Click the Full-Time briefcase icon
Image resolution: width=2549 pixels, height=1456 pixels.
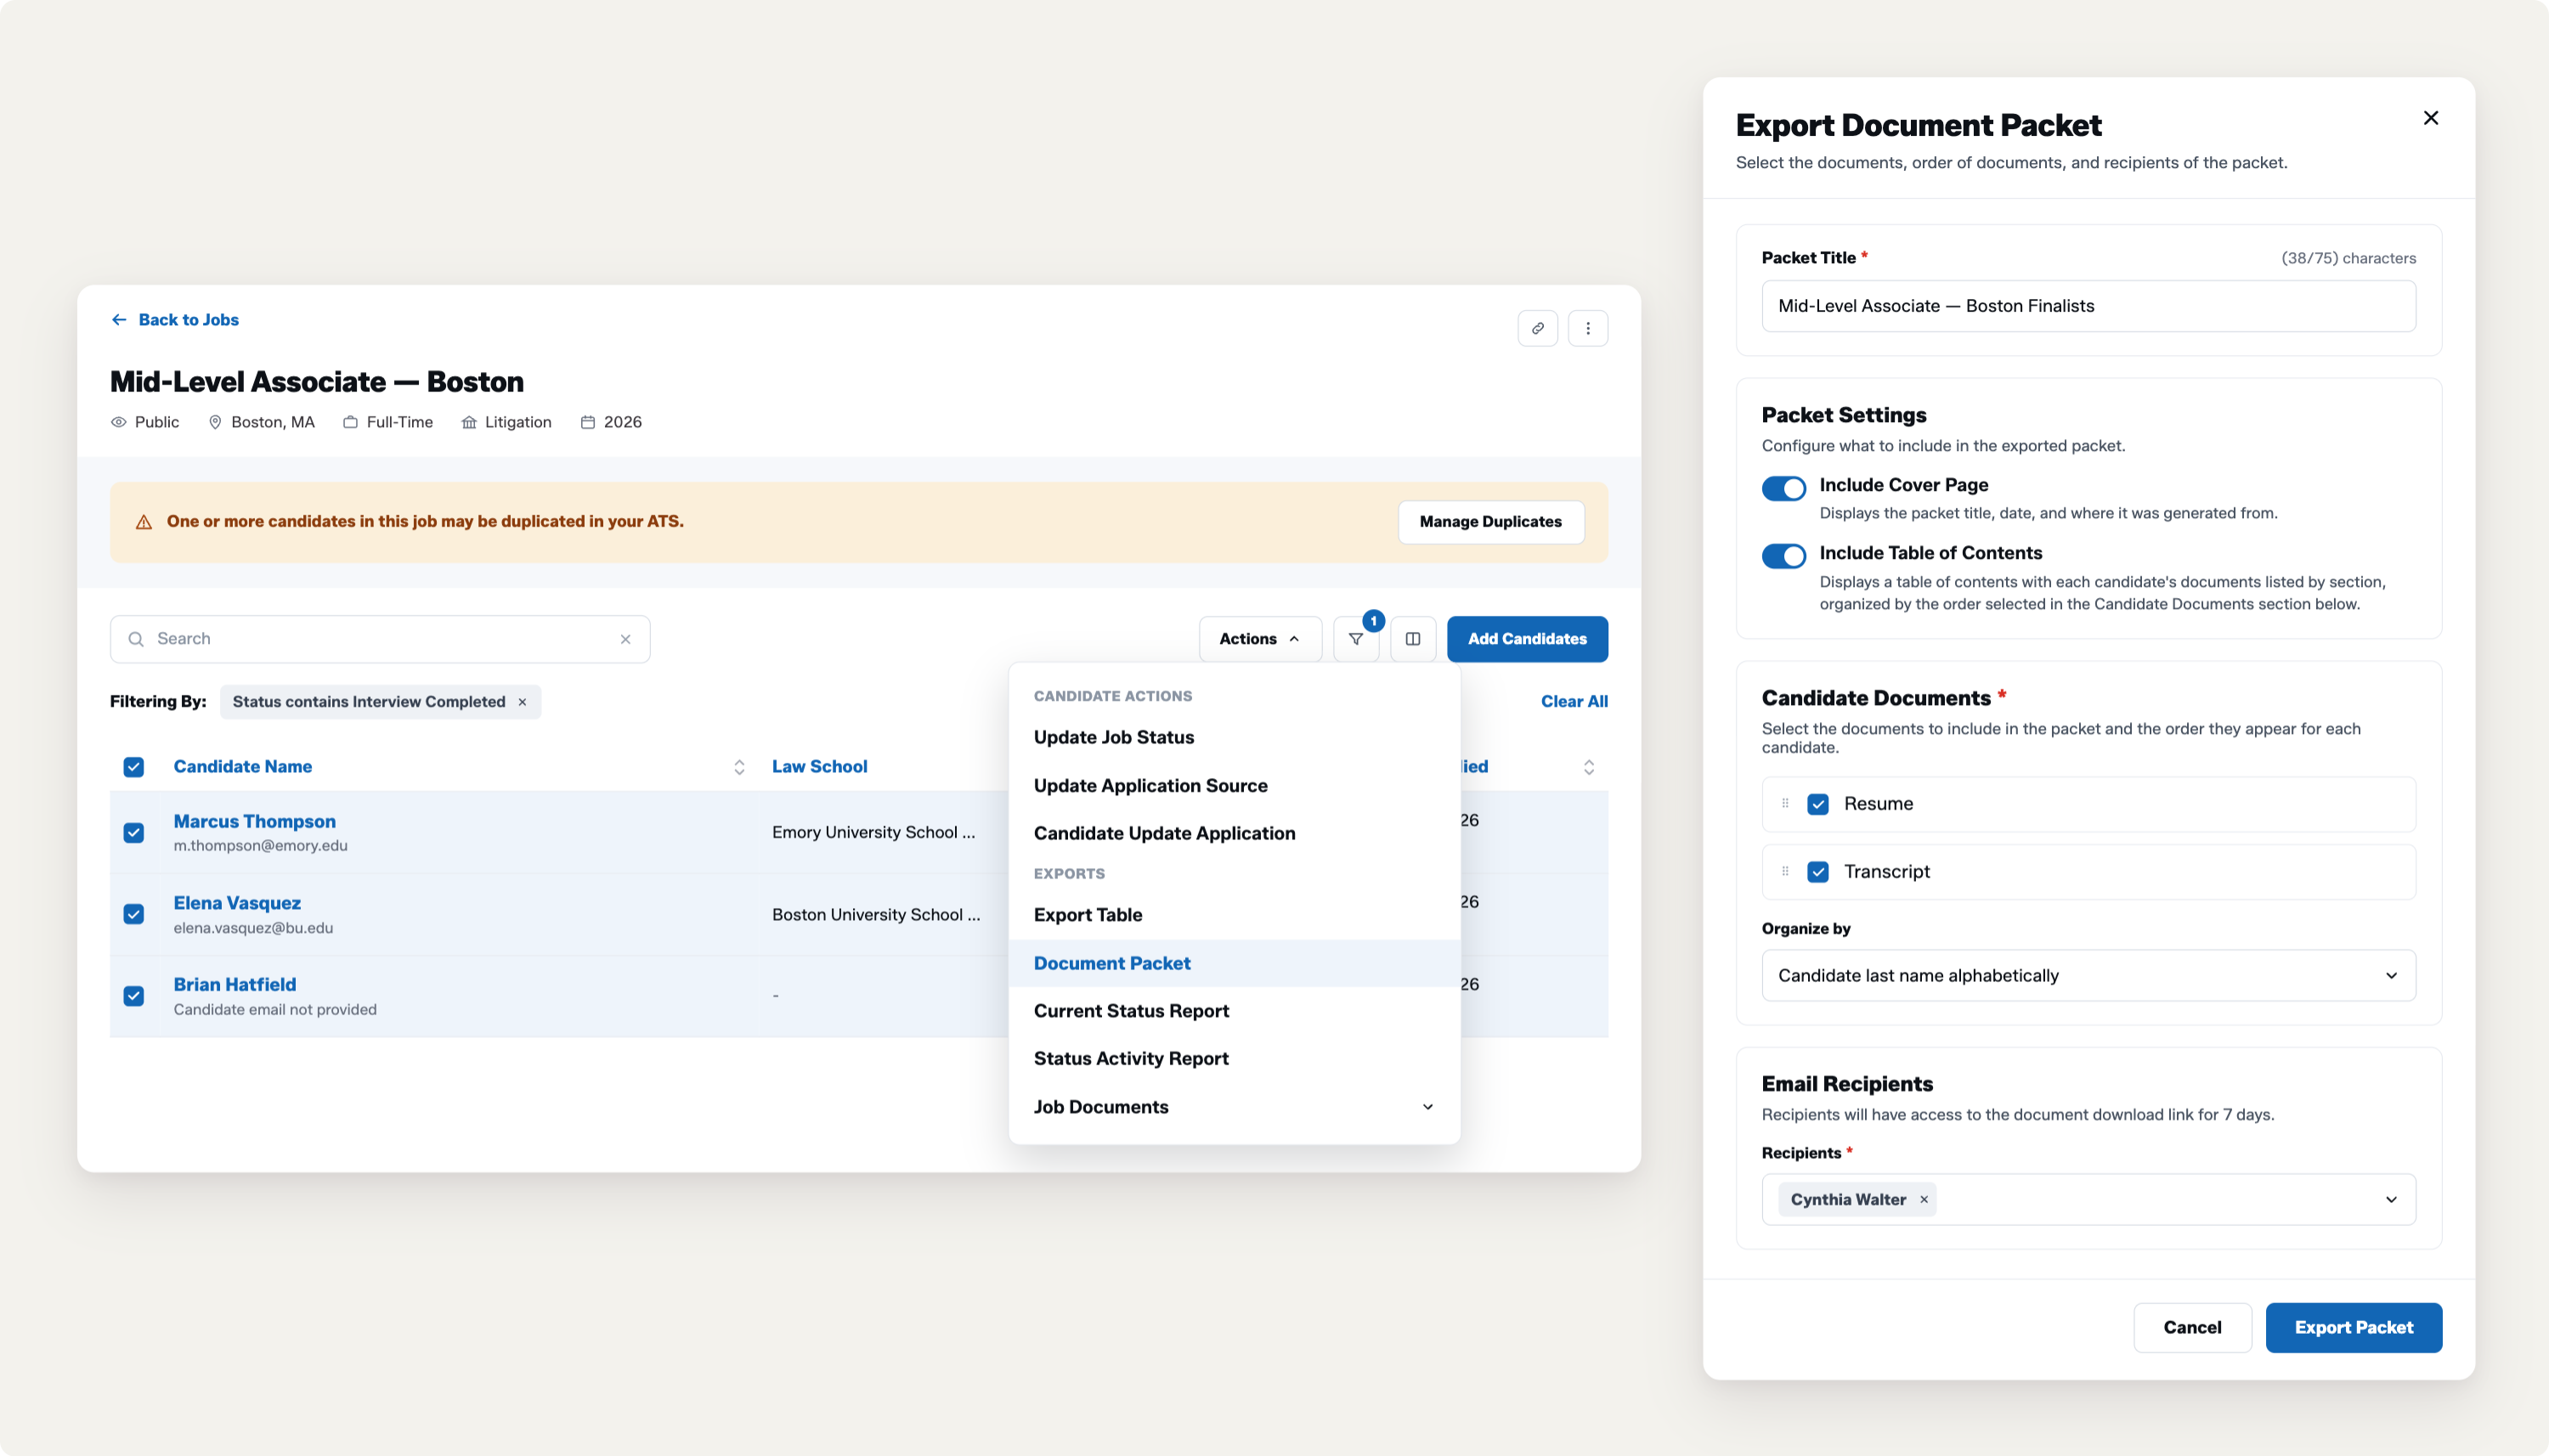pos(350,422)
